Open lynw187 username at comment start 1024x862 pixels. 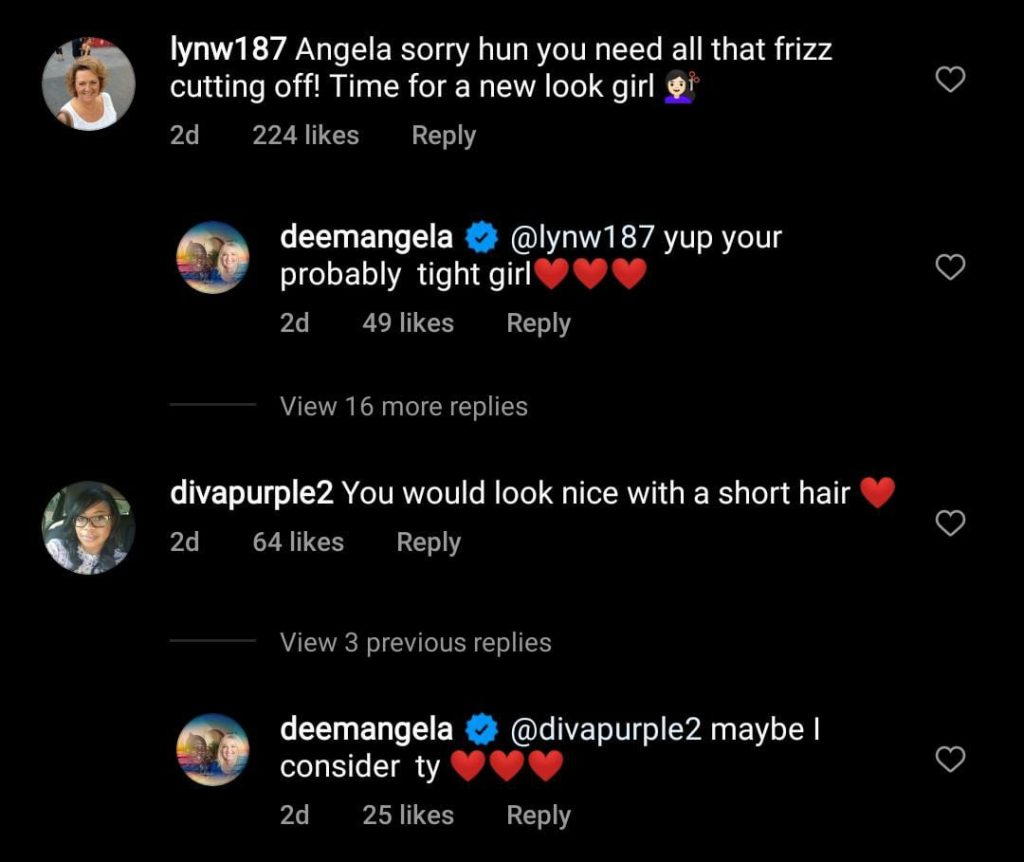click(228, 49)
